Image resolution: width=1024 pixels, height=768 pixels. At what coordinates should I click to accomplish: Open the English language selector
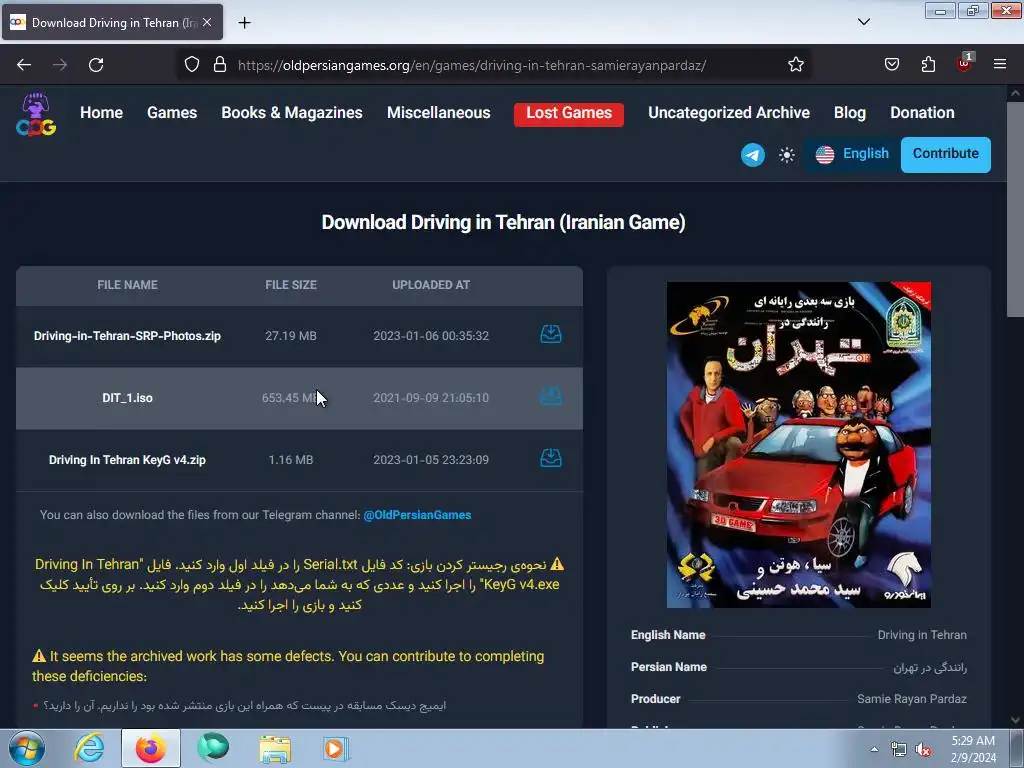852,154
